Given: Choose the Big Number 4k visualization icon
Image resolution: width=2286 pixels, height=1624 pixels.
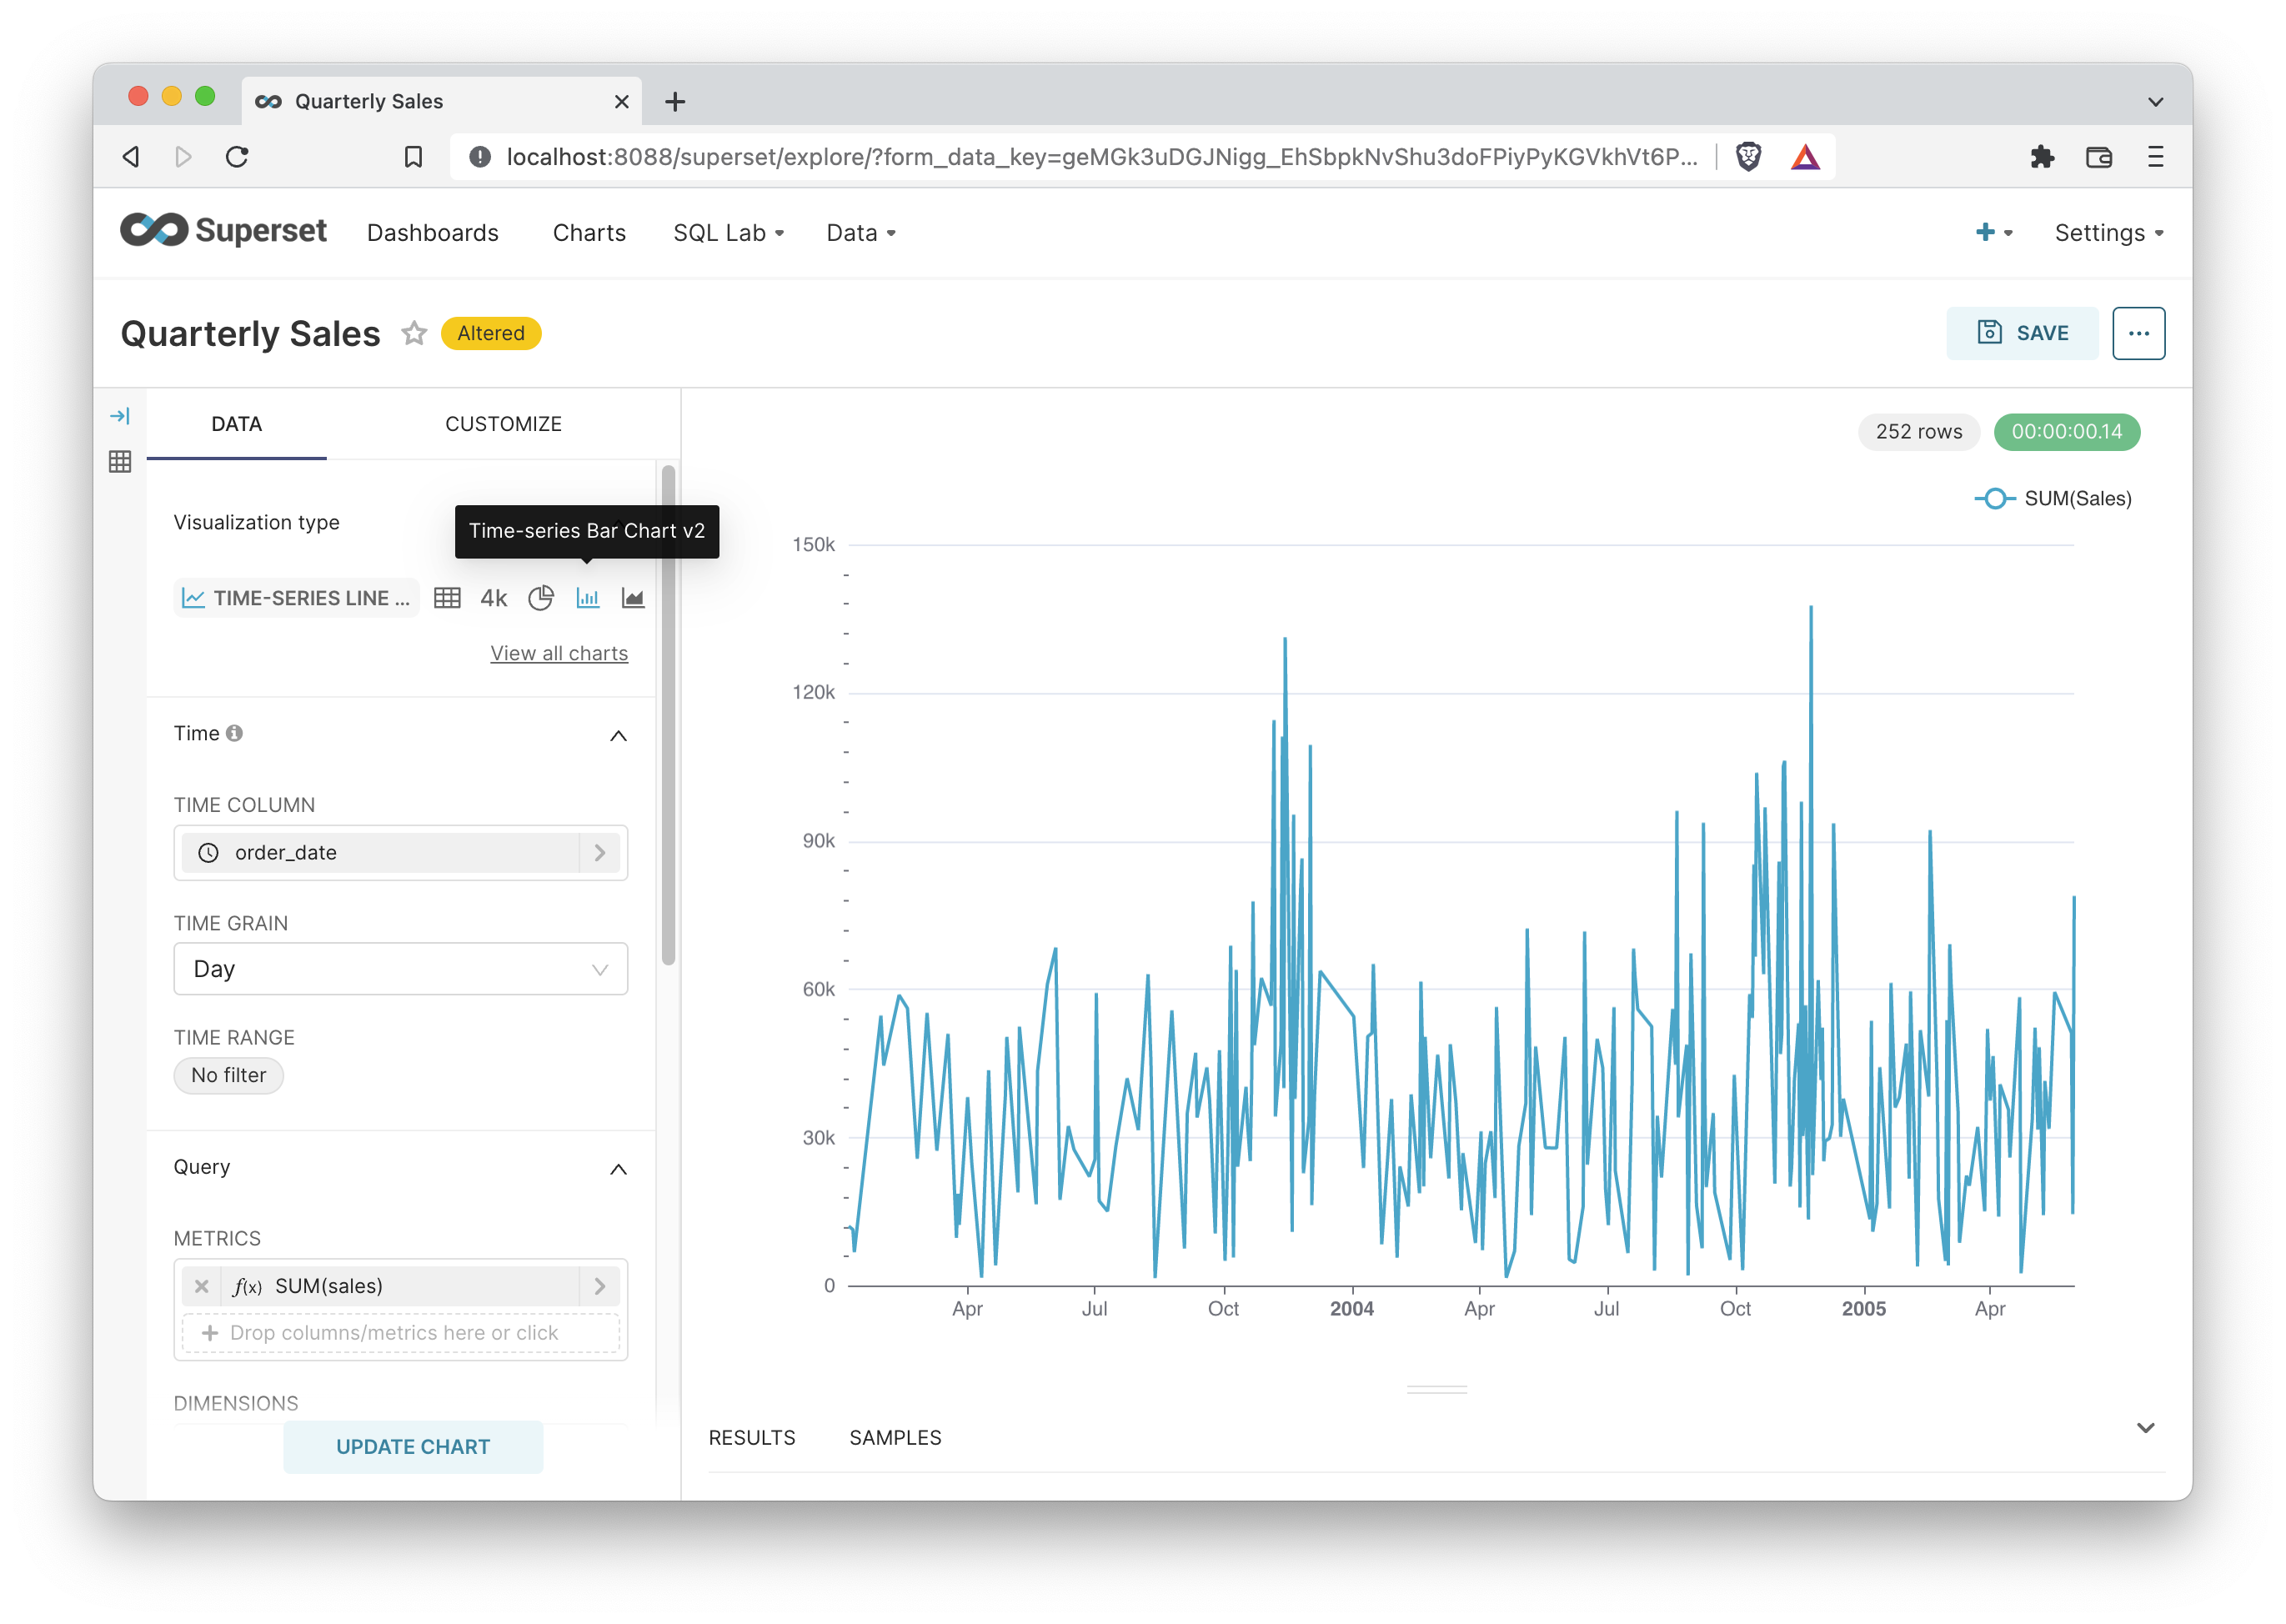Looking at the screenshot, I should (x=493, y=598).
